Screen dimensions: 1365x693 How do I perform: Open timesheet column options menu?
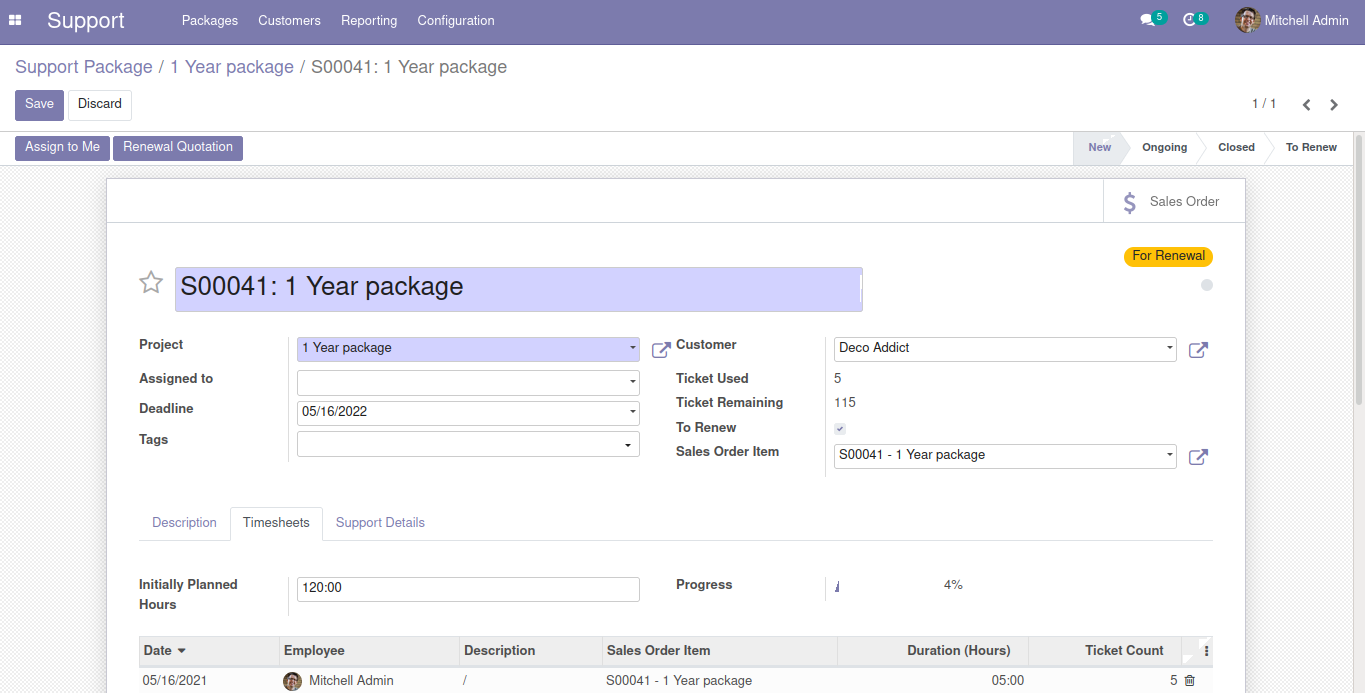coord(1206,651)
